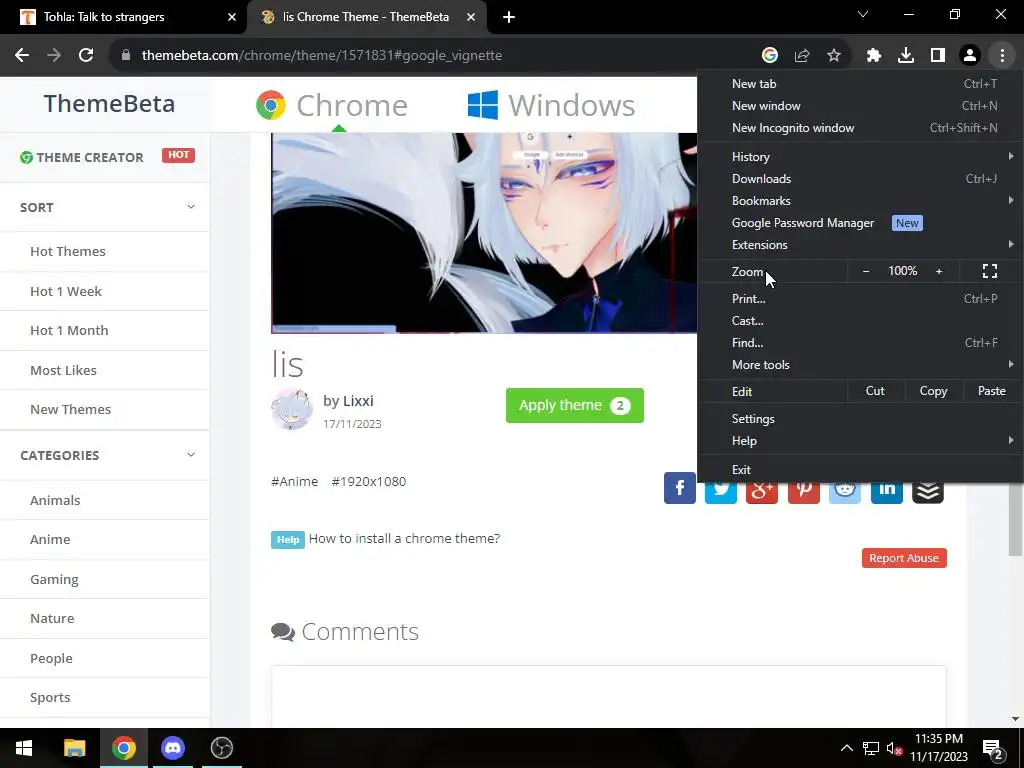This screenshot has height=768, width=1024.
Task: Click Exit in the Chrome menu
Action: [x=861, y=470]
